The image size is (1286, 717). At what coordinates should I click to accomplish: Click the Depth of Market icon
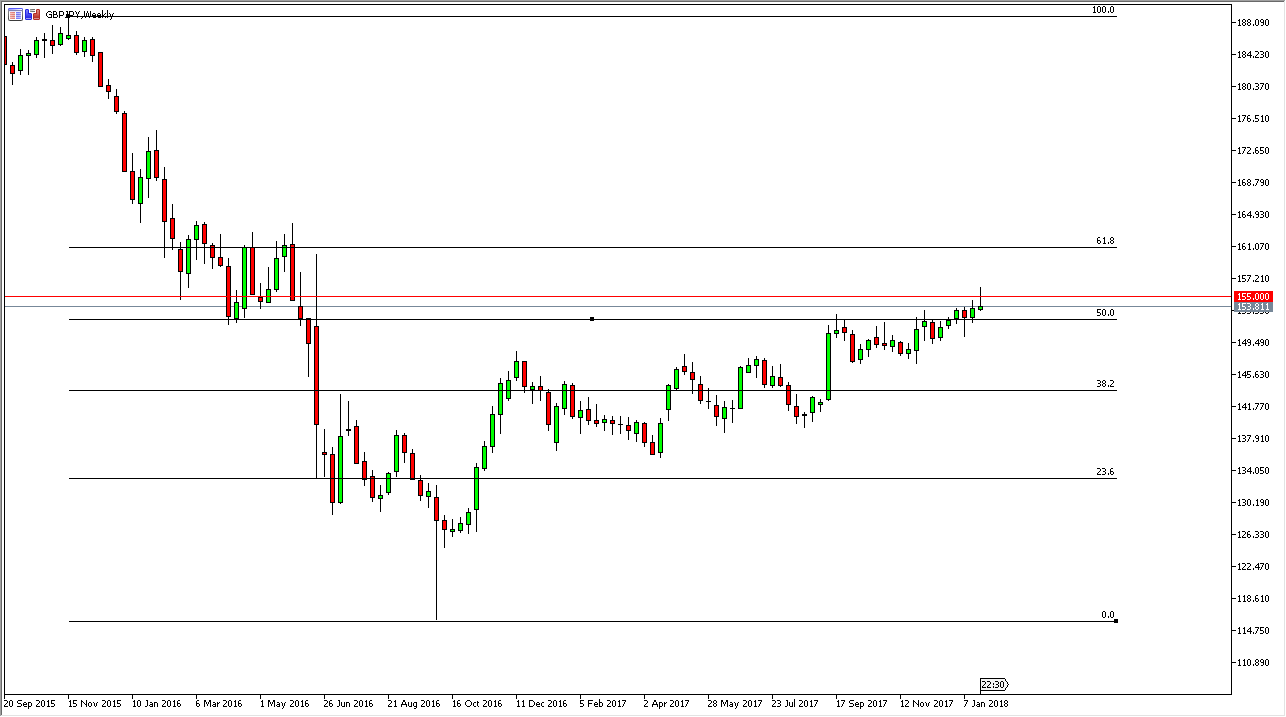pos(15,14)
